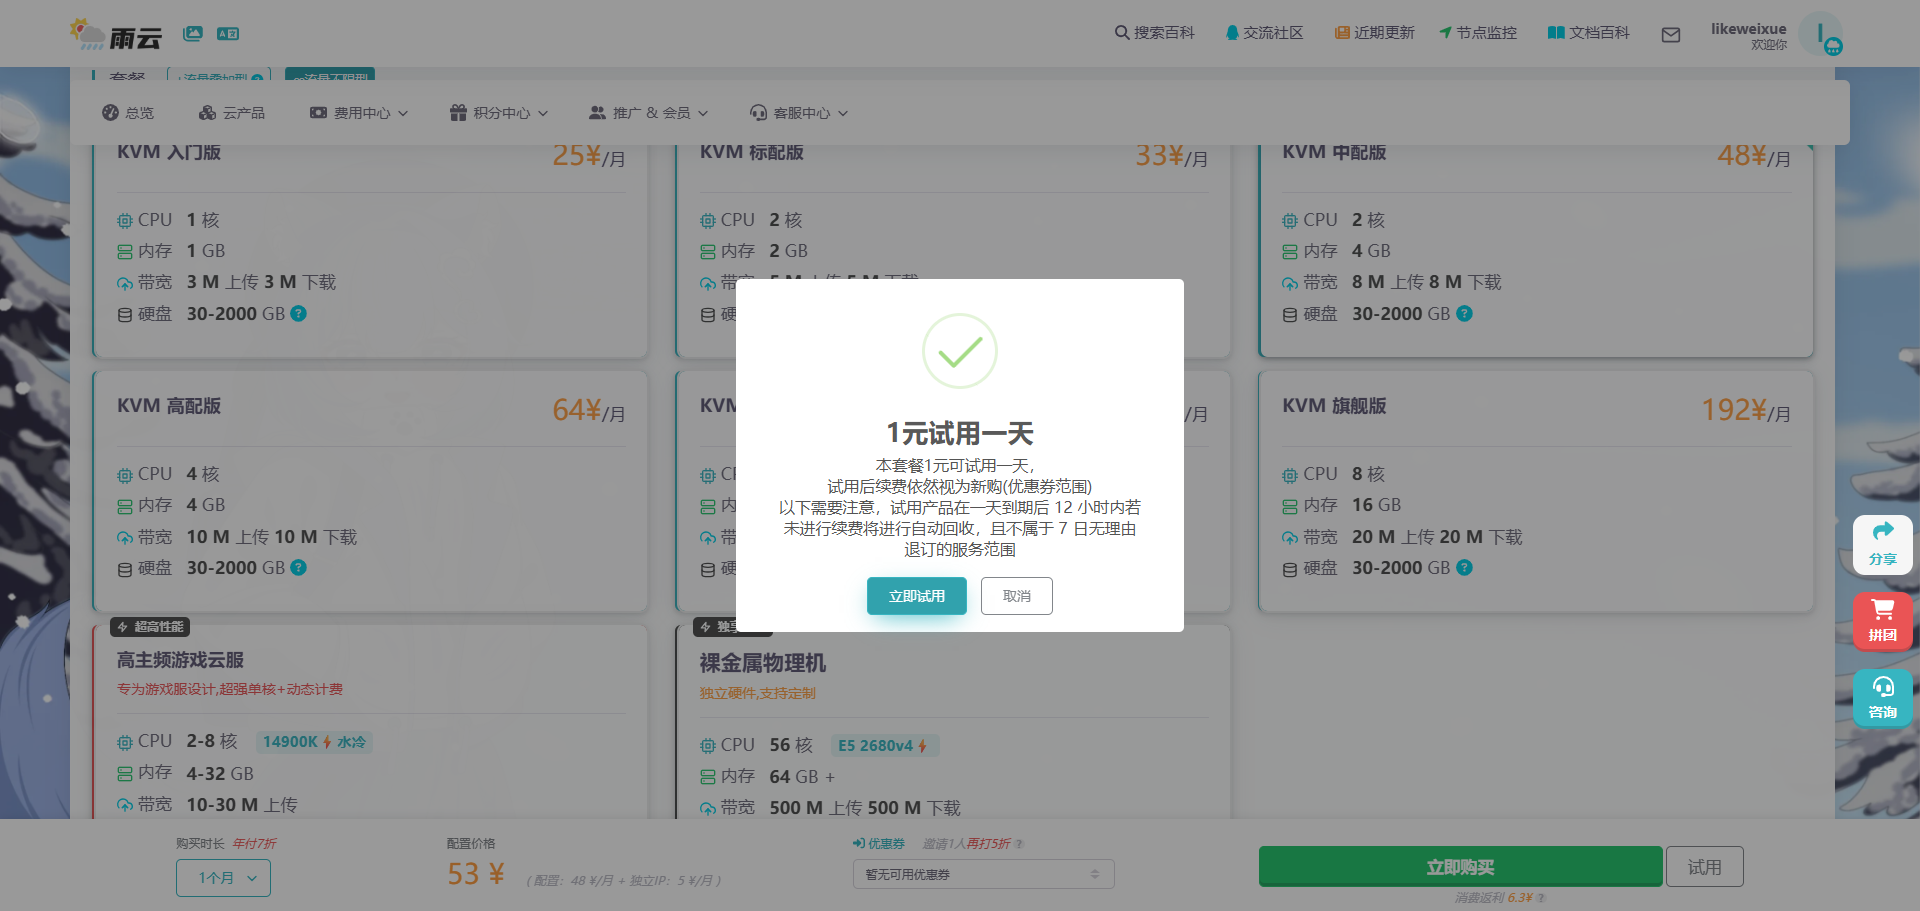Open the mail envelope icon in header
Image resolution: width=1920 pixels, height=911 pixels.
point(1670,35)
